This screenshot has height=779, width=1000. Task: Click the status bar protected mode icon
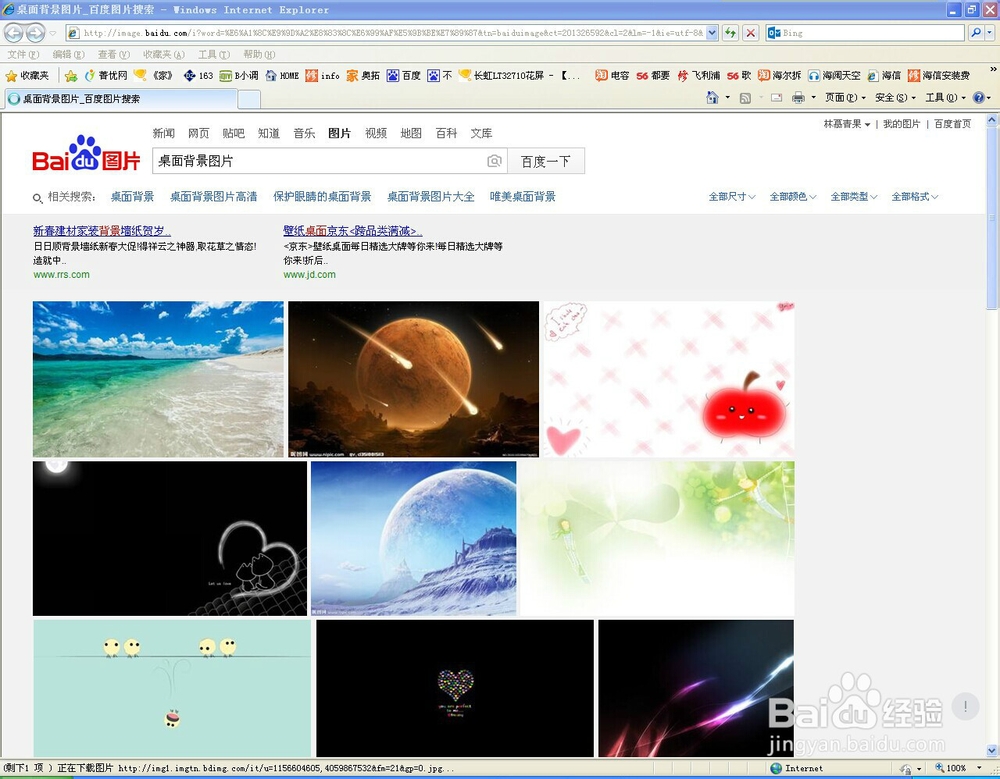(x=906, y=768)
